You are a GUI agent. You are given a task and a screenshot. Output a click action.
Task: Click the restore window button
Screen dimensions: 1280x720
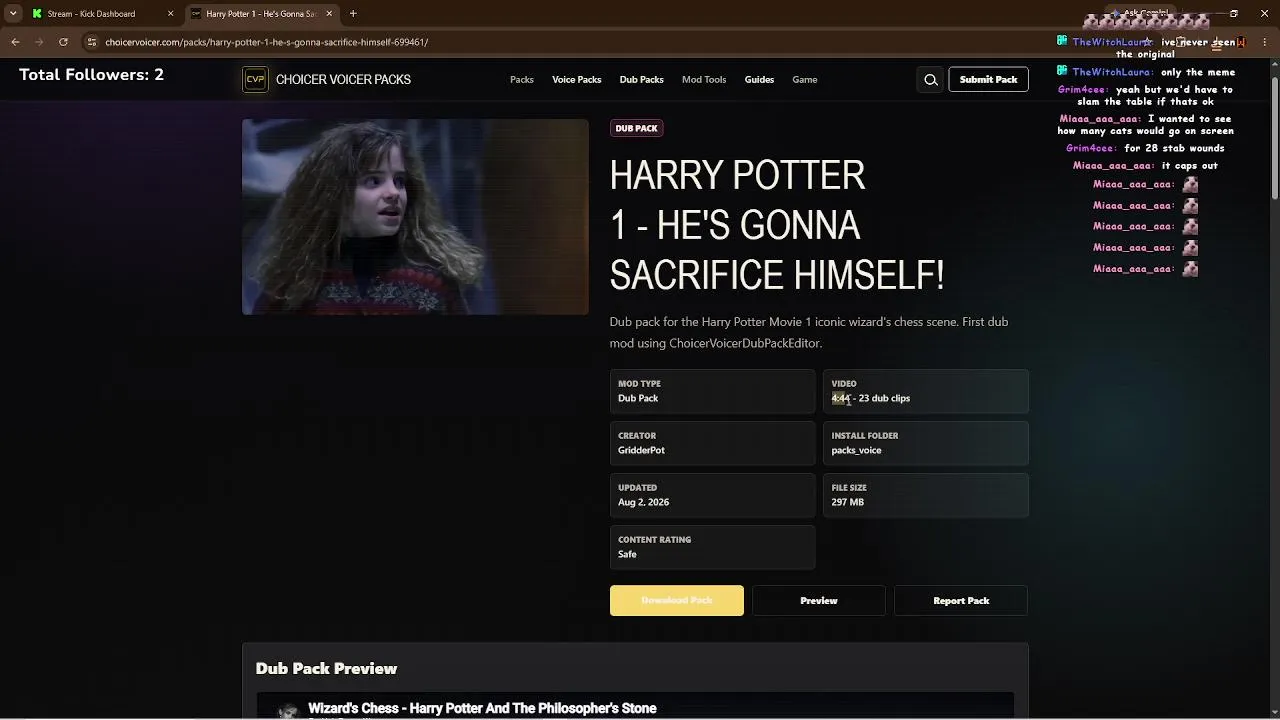point(1234,14)
